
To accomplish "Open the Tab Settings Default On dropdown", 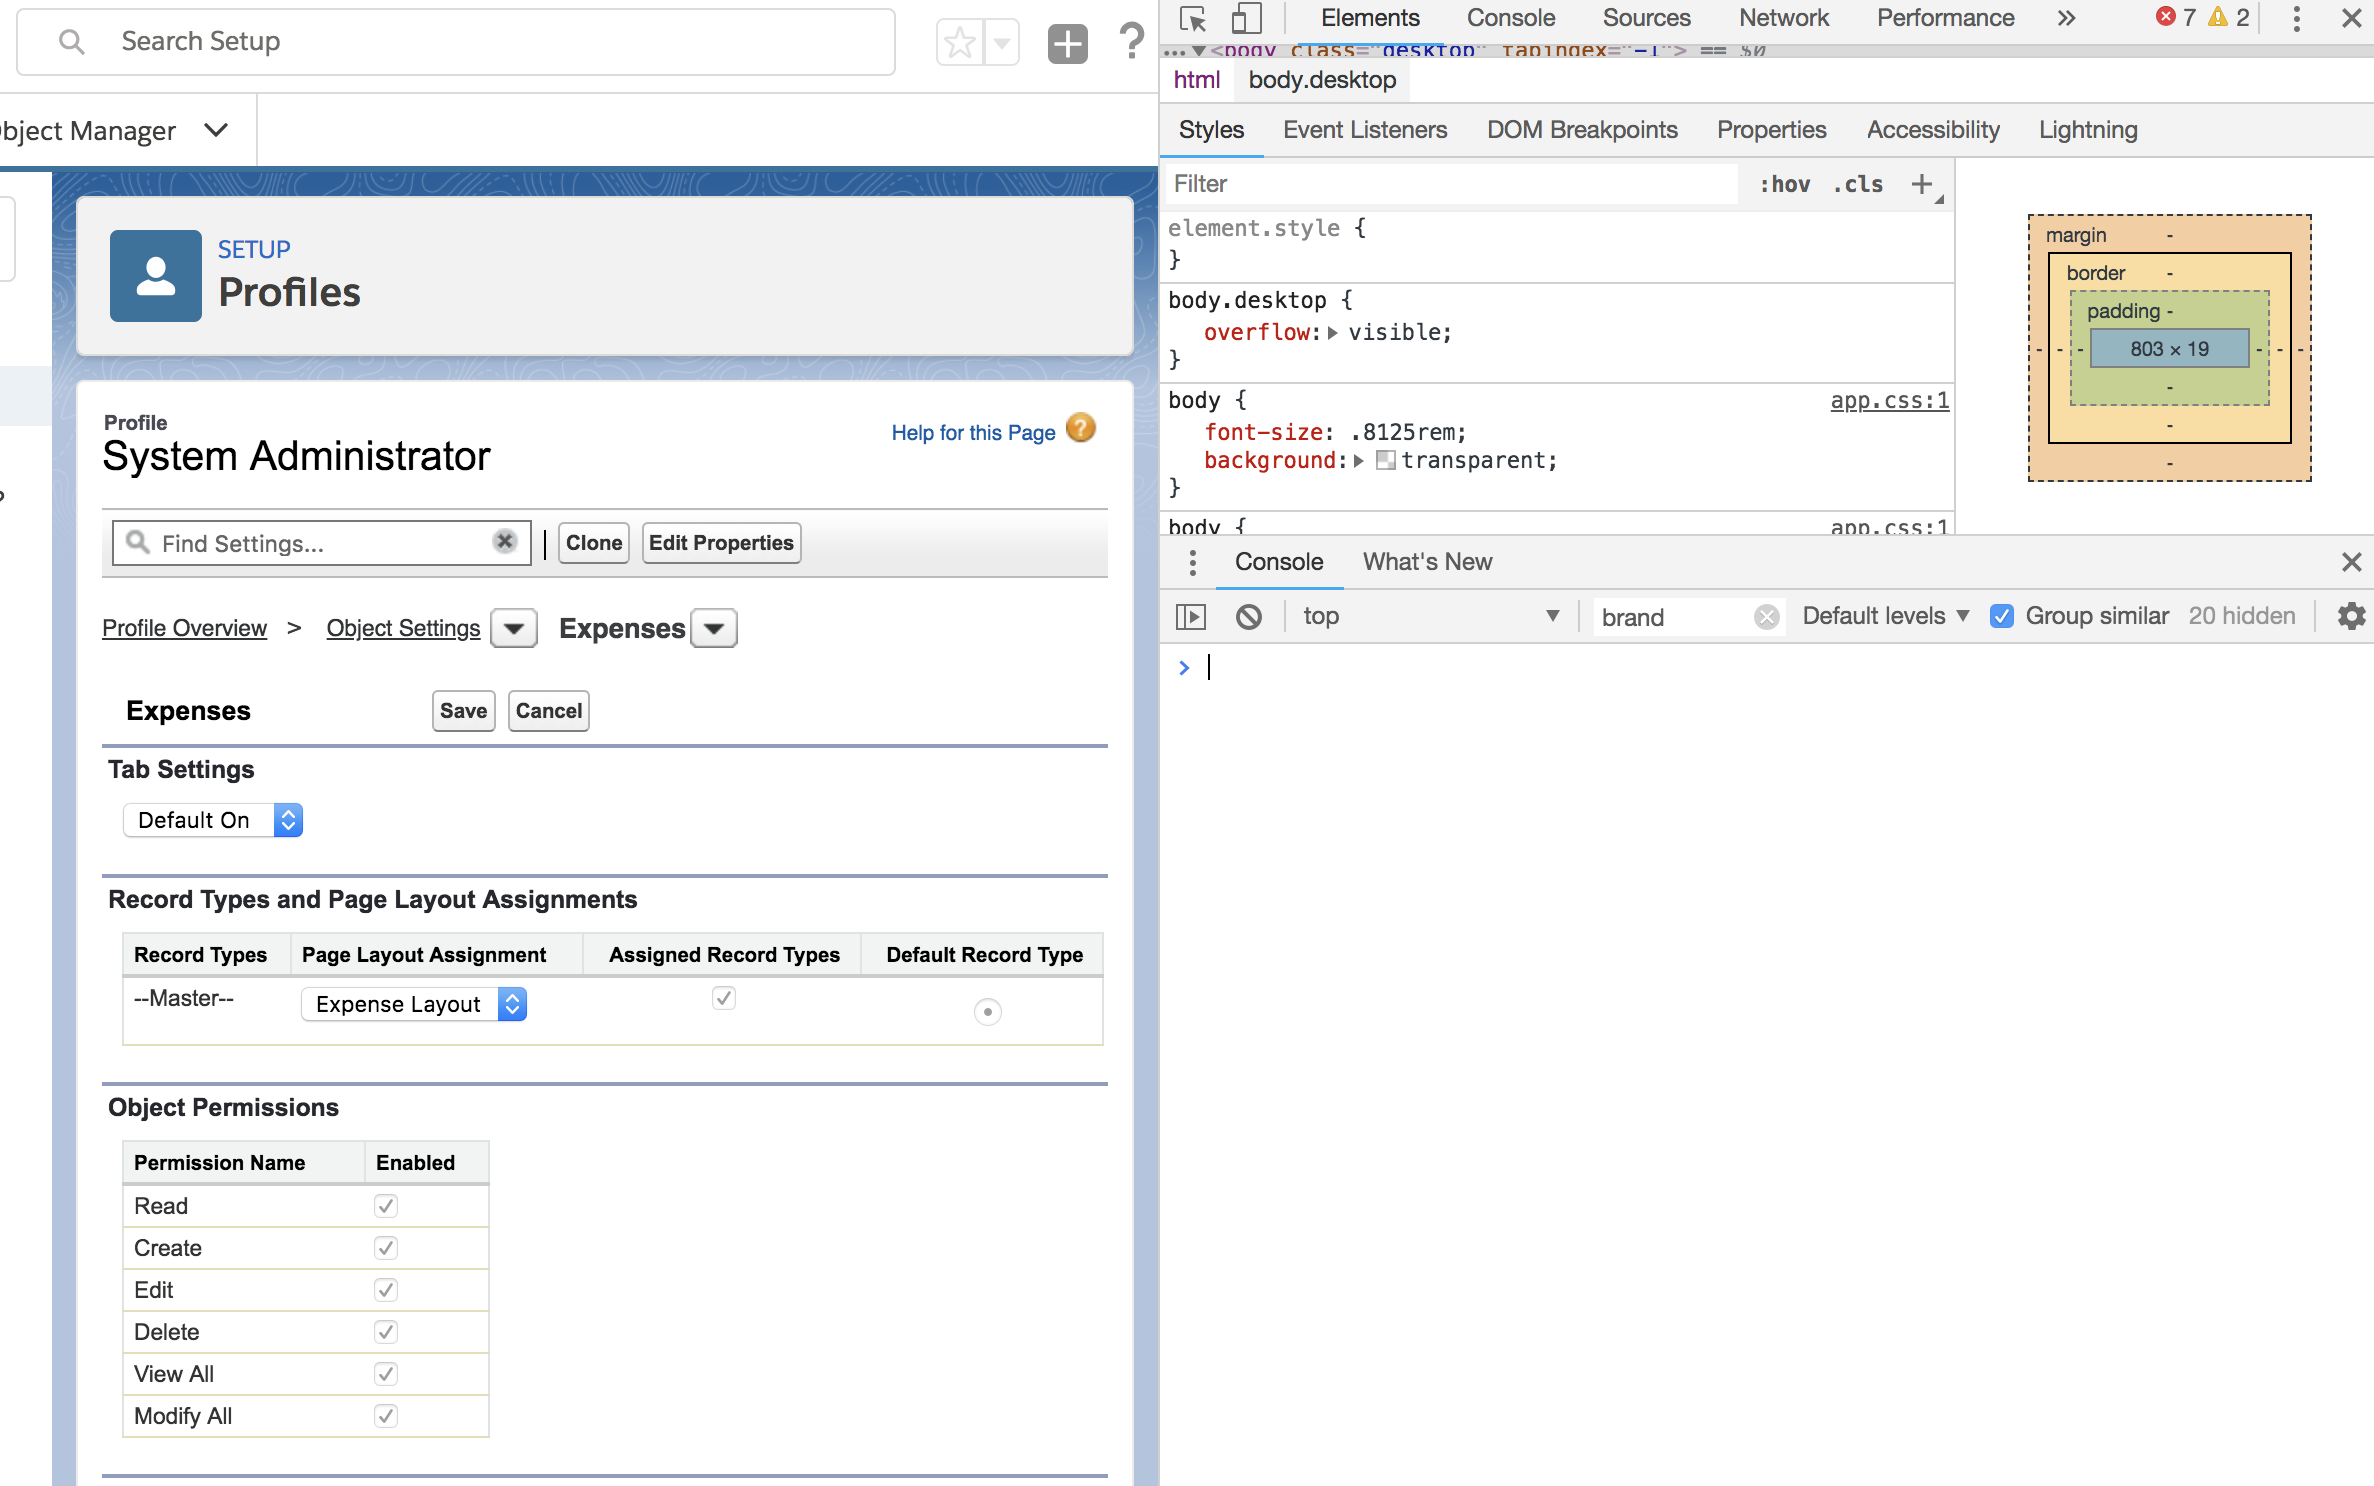I will click(212, 820).
